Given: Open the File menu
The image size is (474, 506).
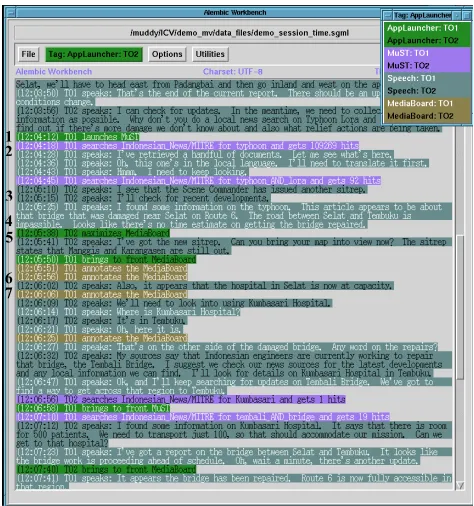Looking at the screenshot, I should pyautogui.click(x=28, y=54).
